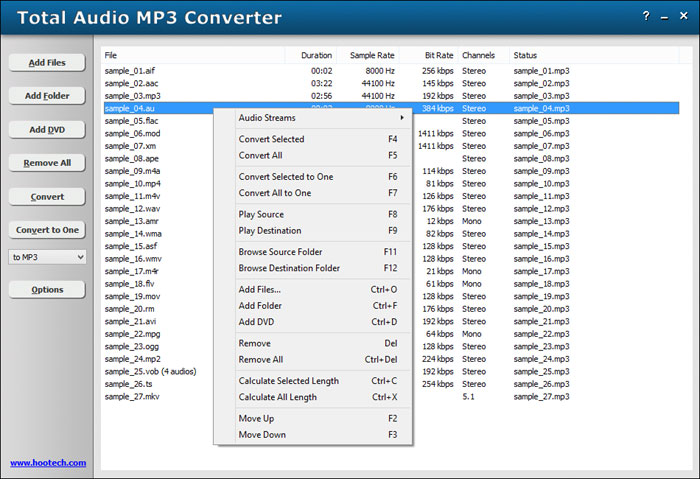Open the www.hootech.com link
The width and height of the screenshot is (700, 479).
[48, 463]
